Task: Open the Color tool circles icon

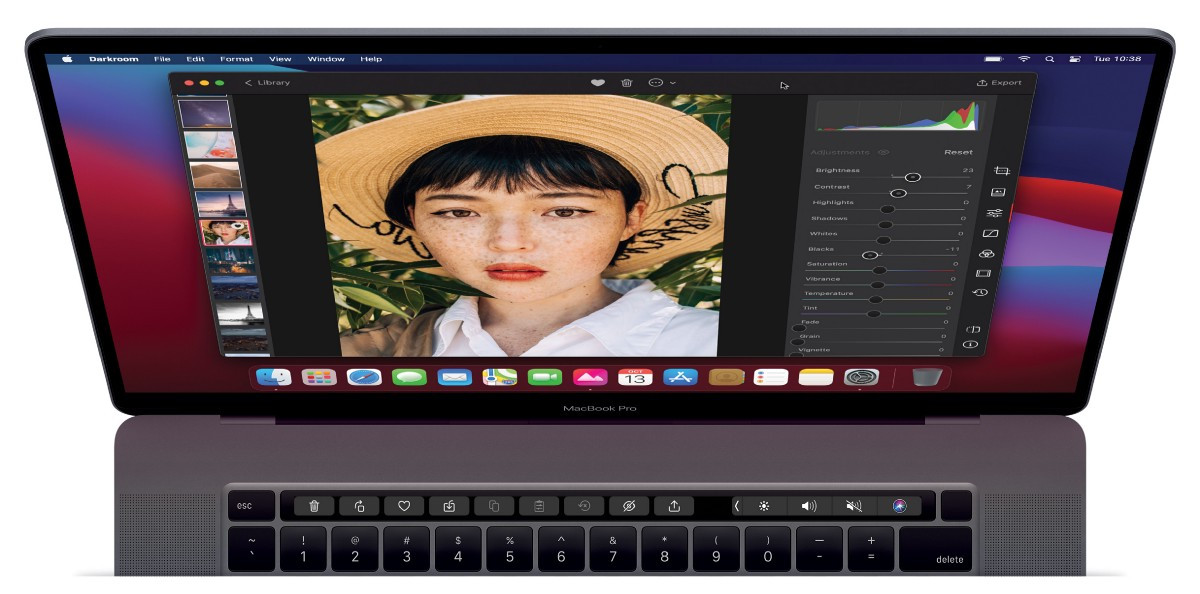Action: [987, 254]
